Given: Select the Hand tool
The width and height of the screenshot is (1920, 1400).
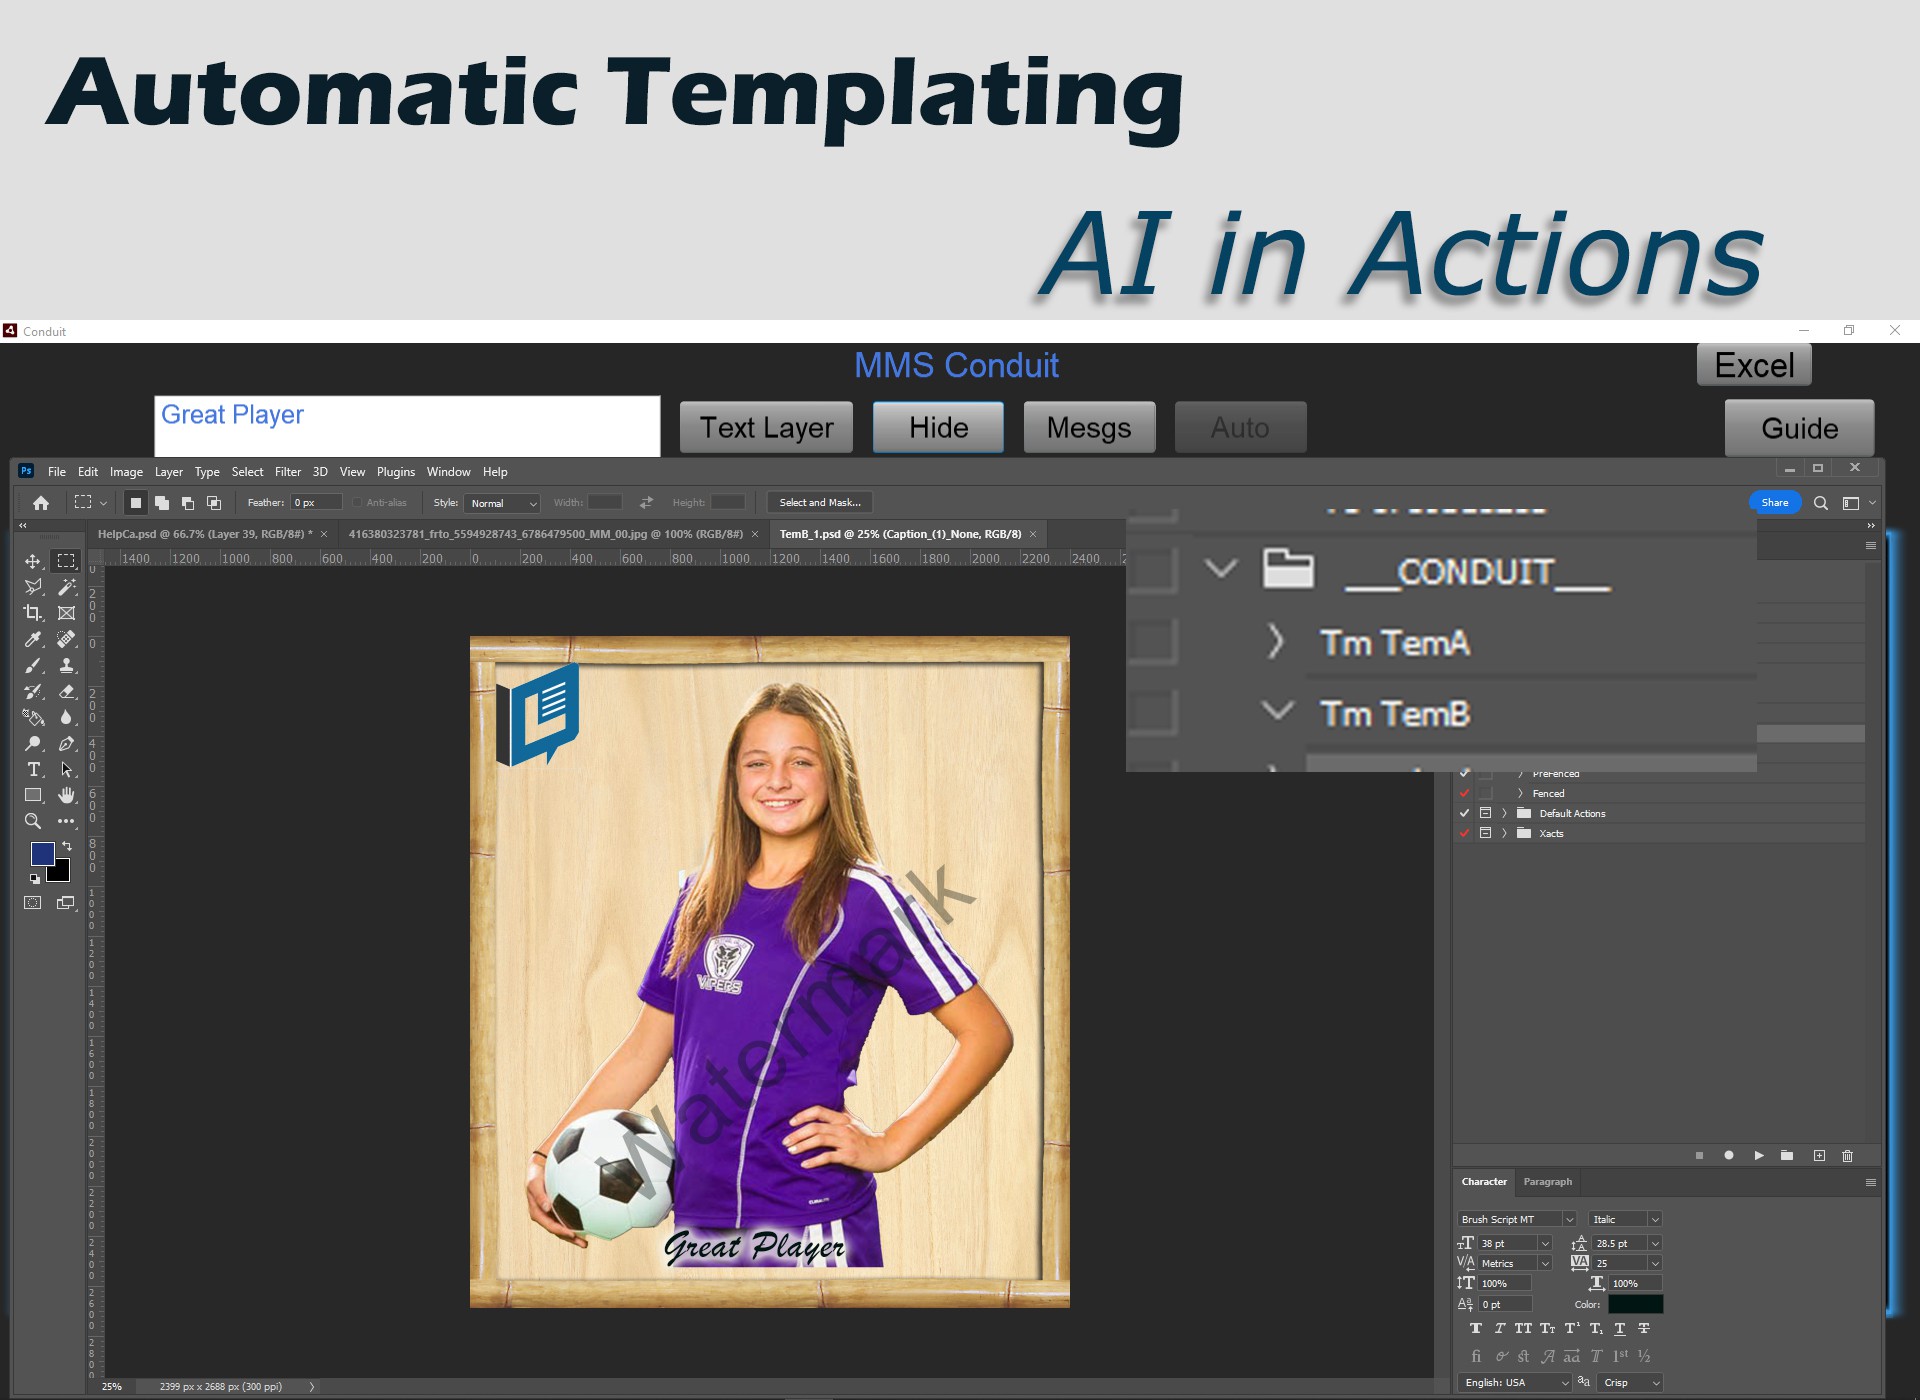Looking at the screenshot, I should coord(66,795).
